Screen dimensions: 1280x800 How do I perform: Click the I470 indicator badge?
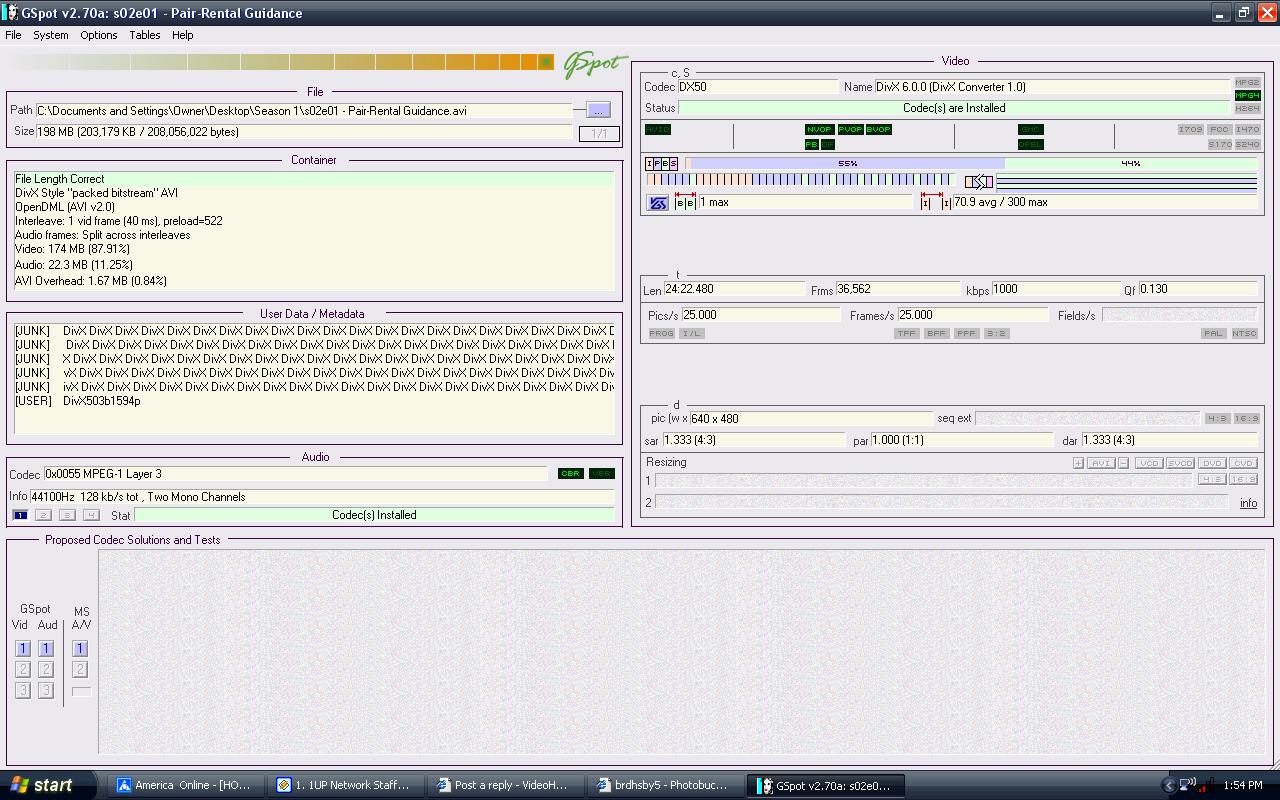coord(1247,130)
